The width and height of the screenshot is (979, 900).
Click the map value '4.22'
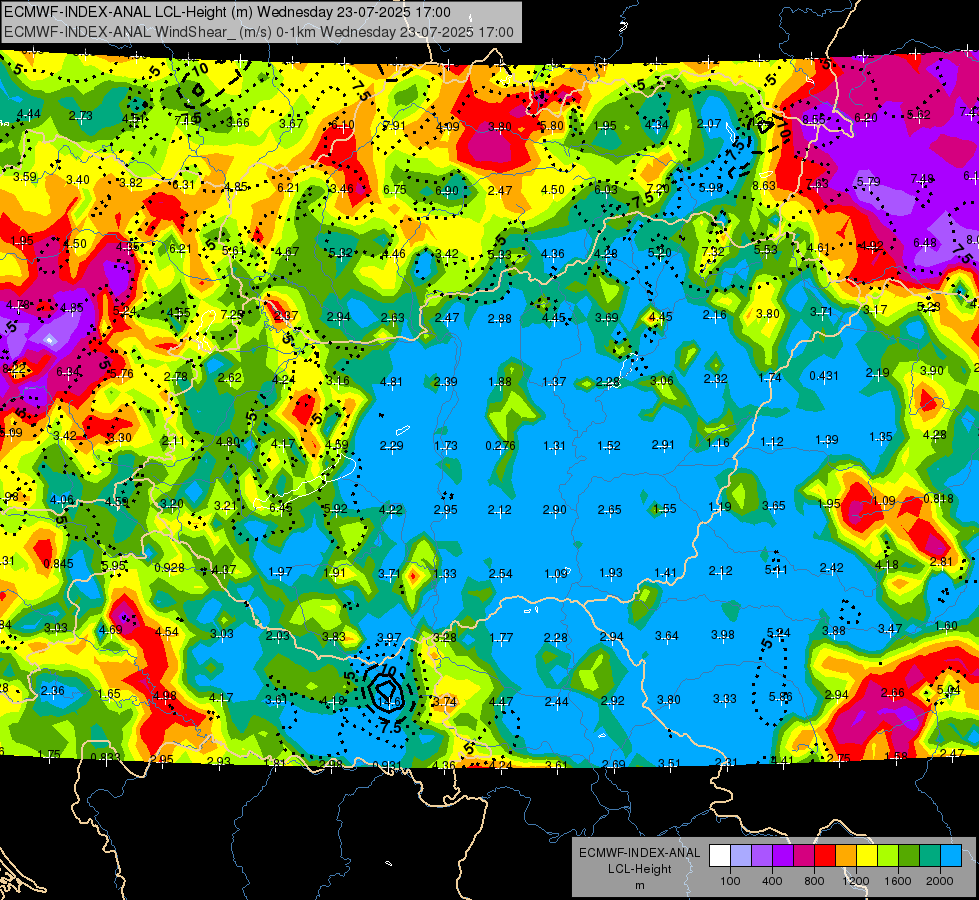[391, 510]
